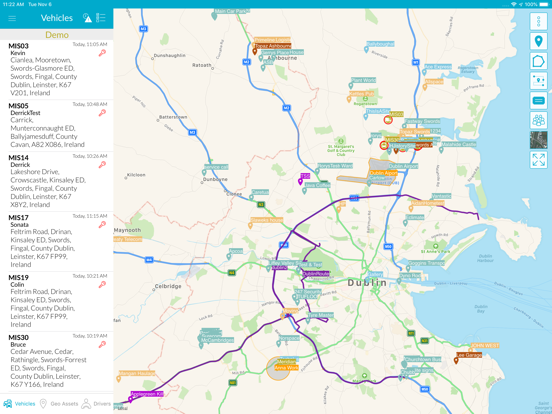Switch to the Vehicles tab
The height and width of the screenshot is (414, 552).
pos(19,404)
